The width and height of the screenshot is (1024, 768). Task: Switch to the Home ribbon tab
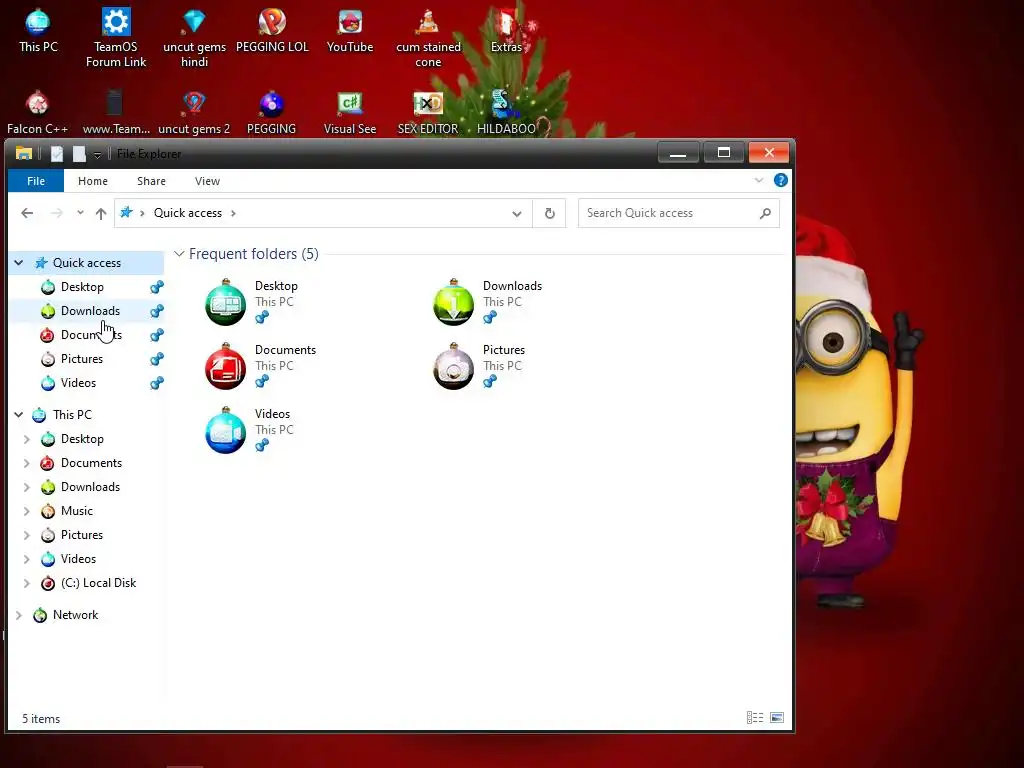[93, 181]
